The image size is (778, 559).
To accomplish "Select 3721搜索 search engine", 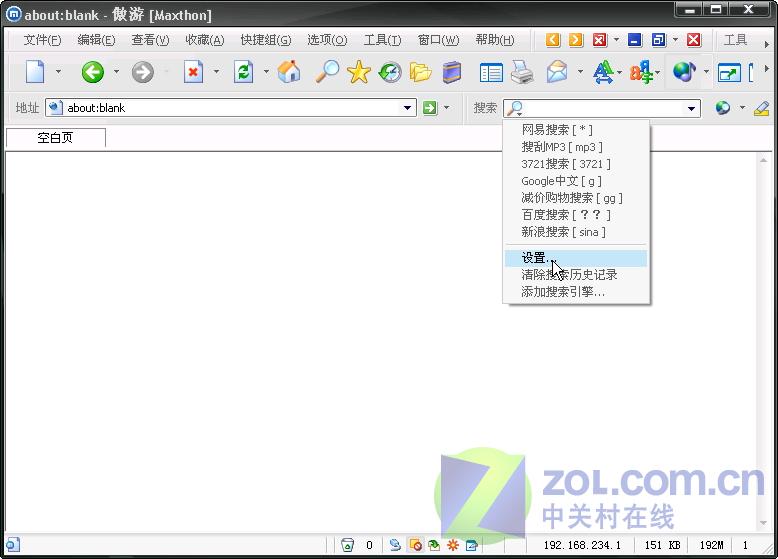I will (576, 164).
